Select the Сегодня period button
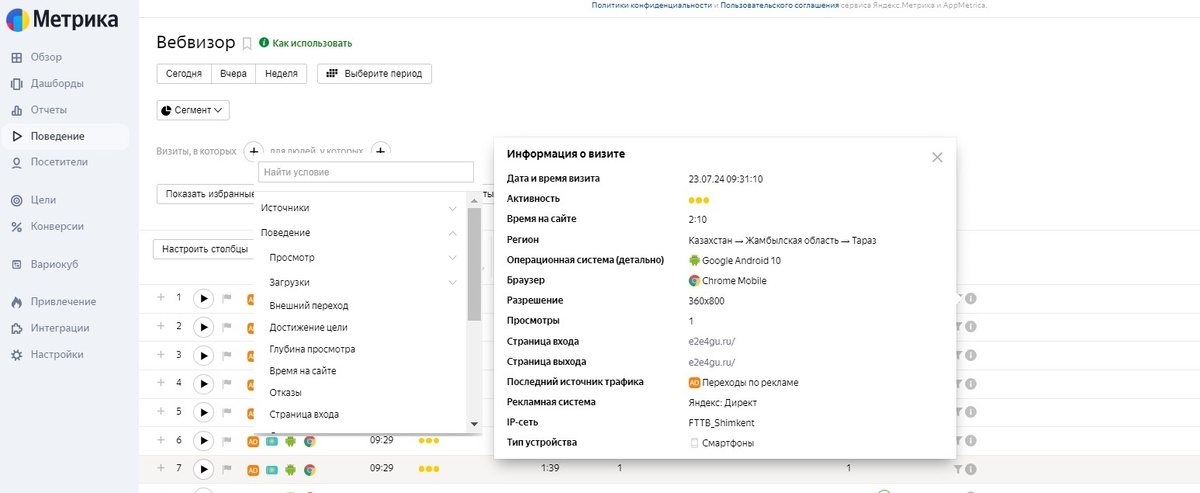This screenshot has width=1200, height=493. pyautogui.click(x=184, y=74)
